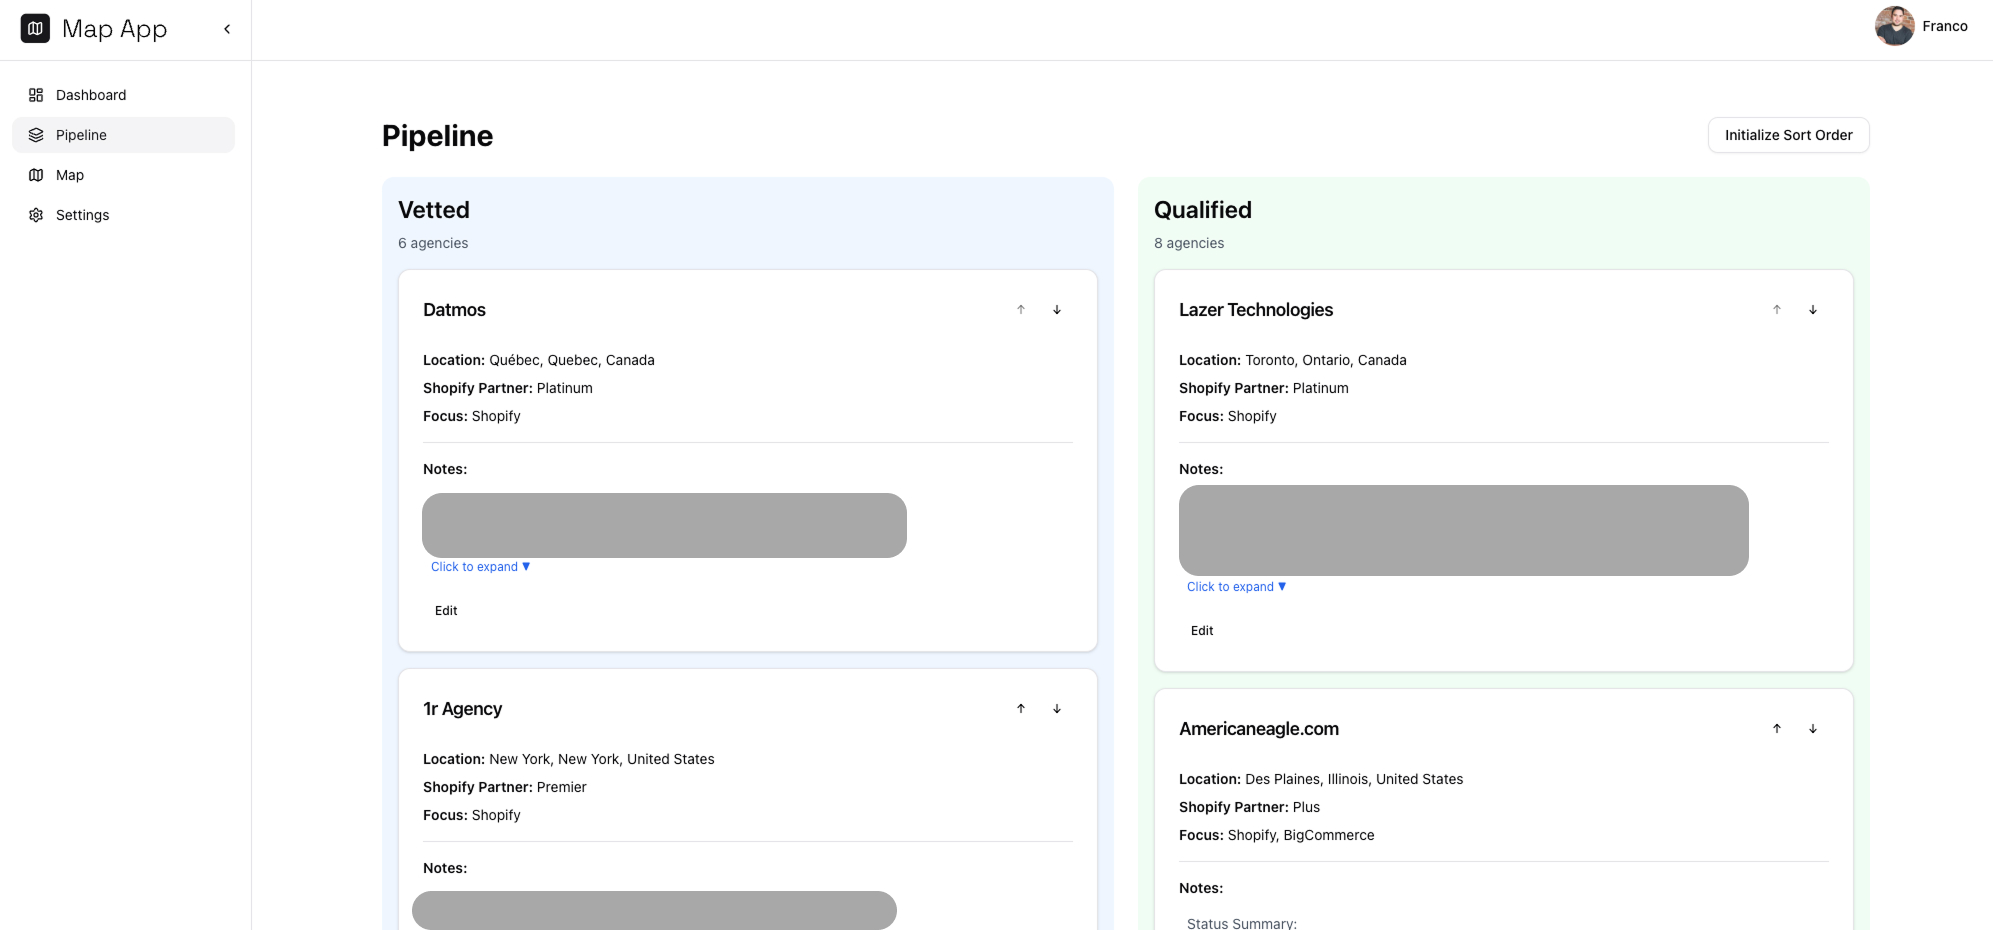
Task: Move 1r Agency down with its arrow icon
Action: point(1057,708)
